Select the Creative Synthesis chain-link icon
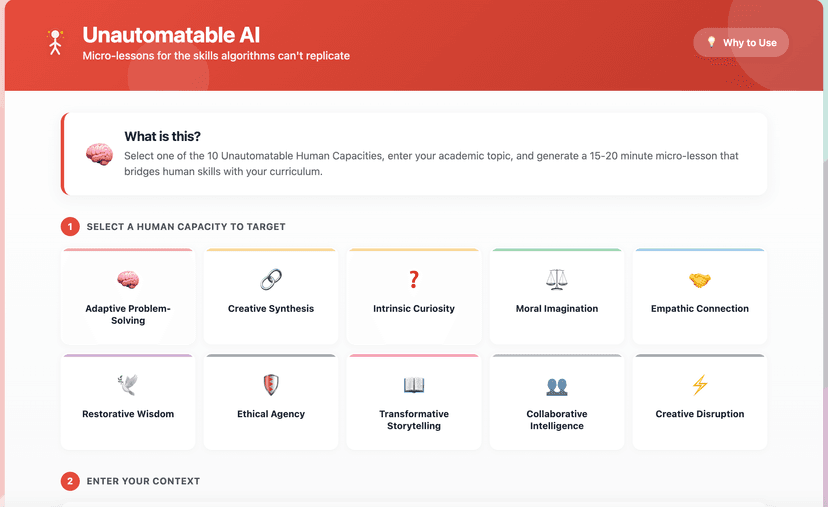The width and height of the screenshot is (828, 507). pyautogui.click(x=271, y=280)
